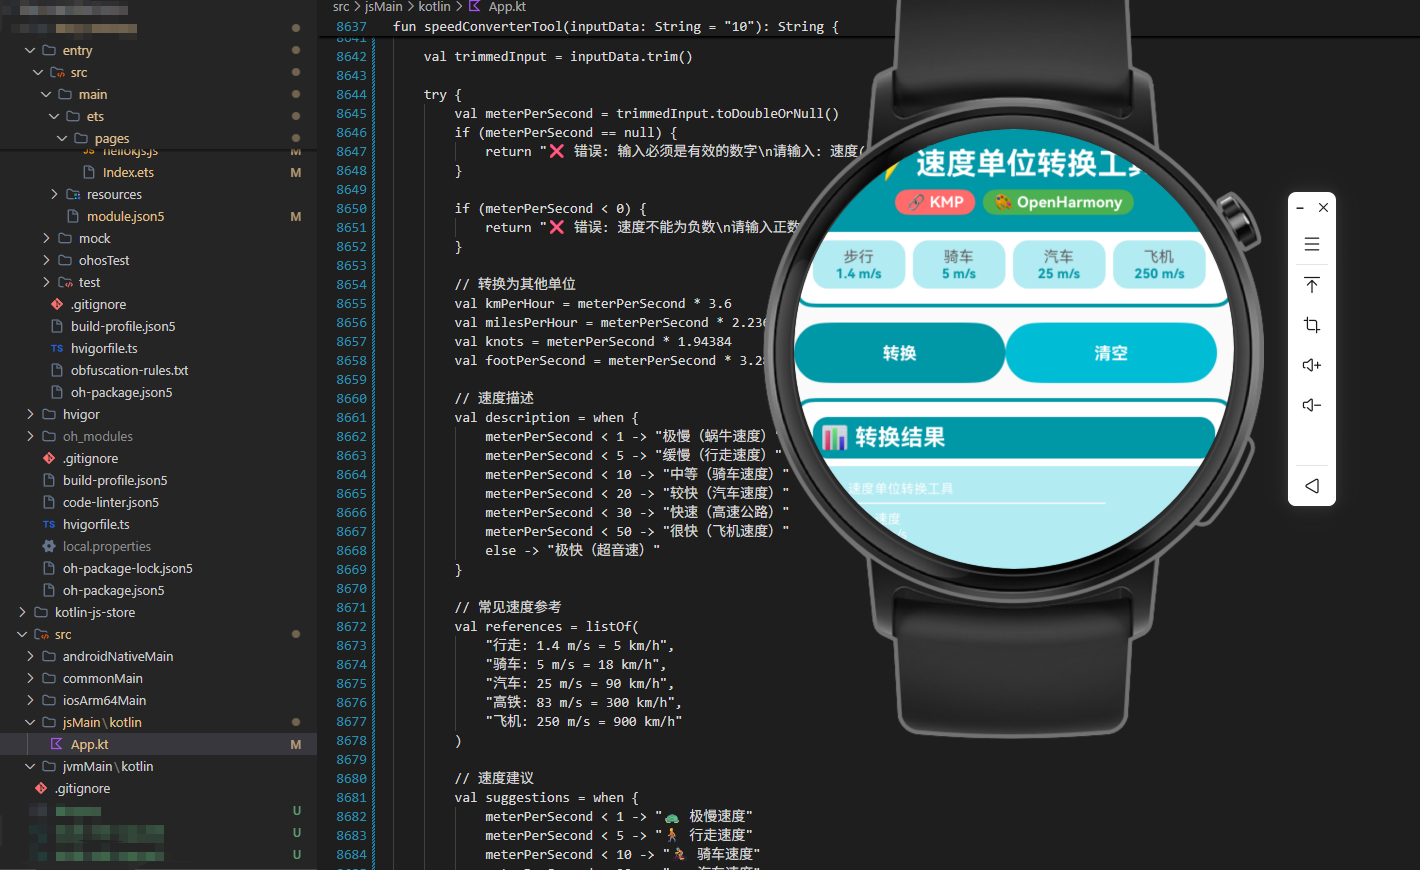
Task: Tap the OpenHarmony badge on the watch
Action: click(1058, 202)
